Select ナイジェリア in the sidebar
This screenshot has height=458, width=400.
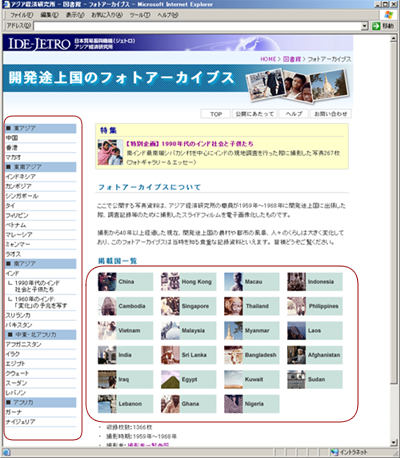(20, 422)
